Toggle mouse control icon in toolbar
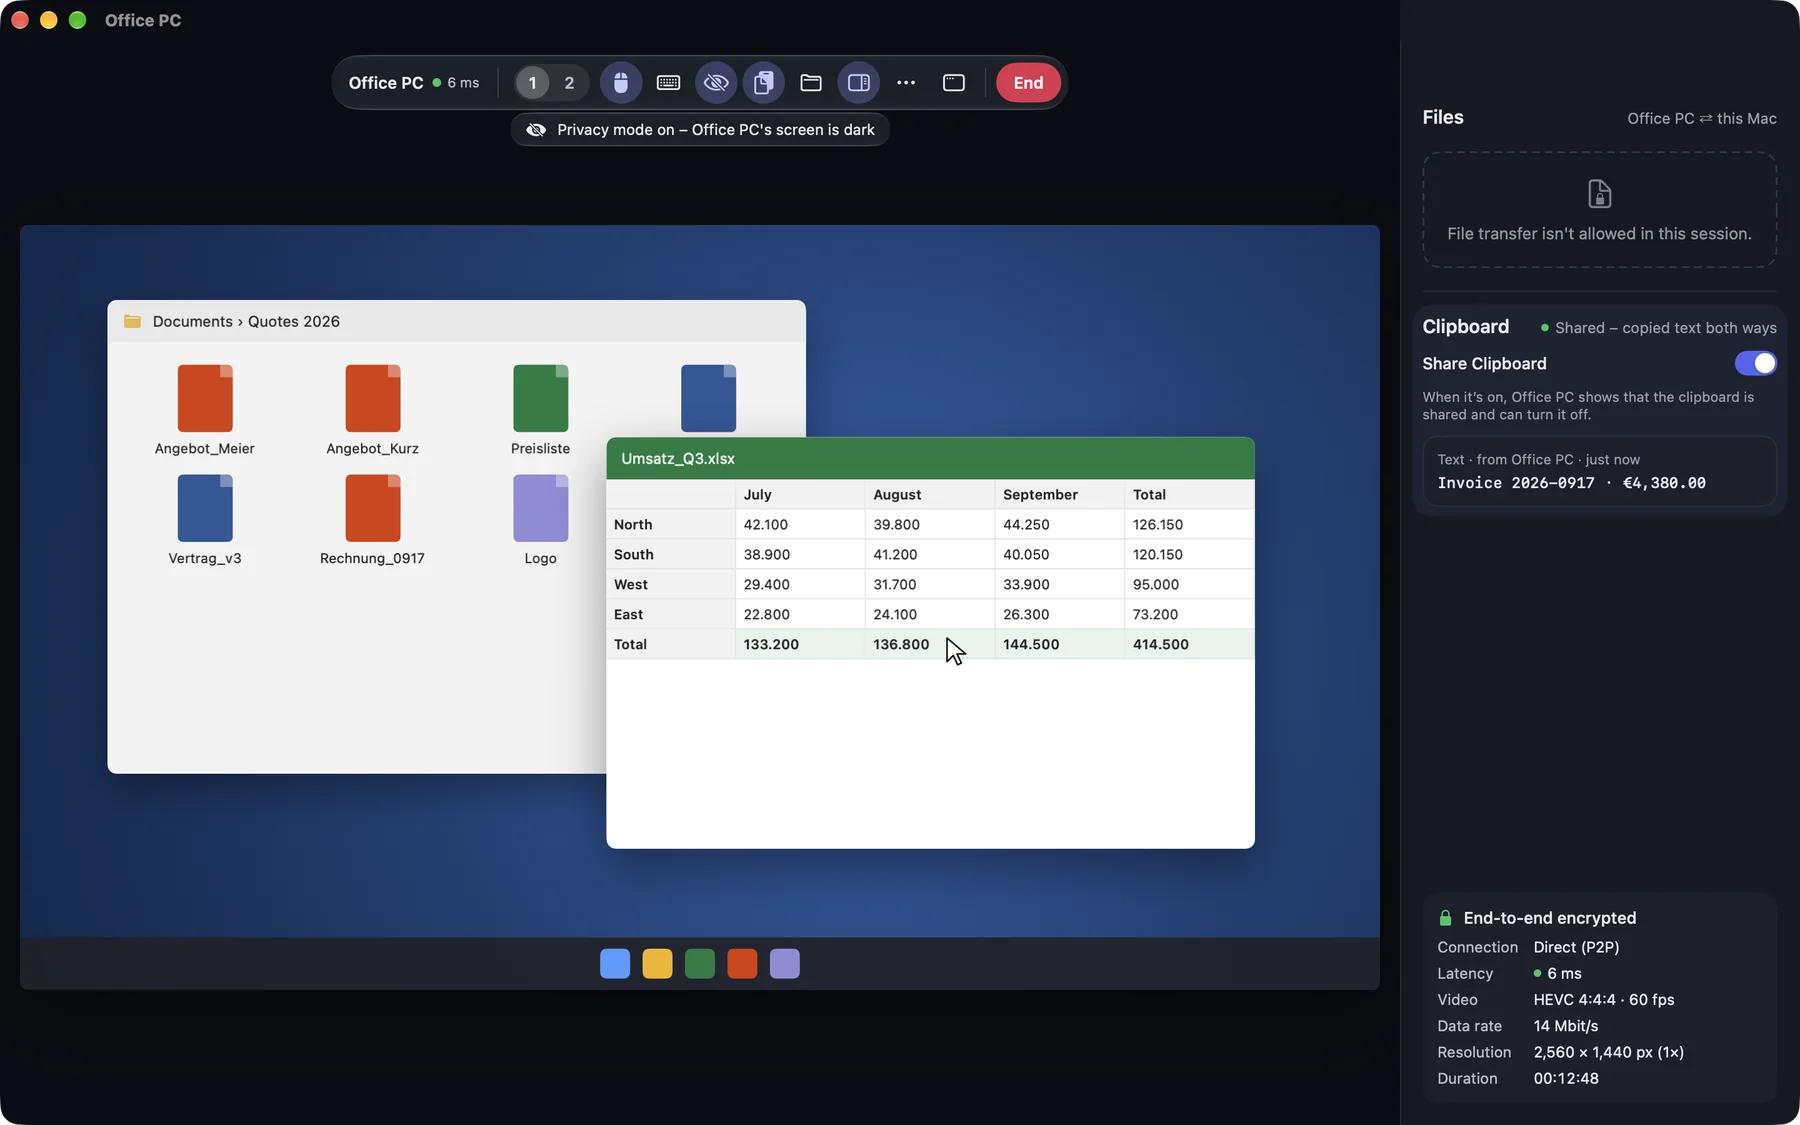 click(x=621, y=83)
